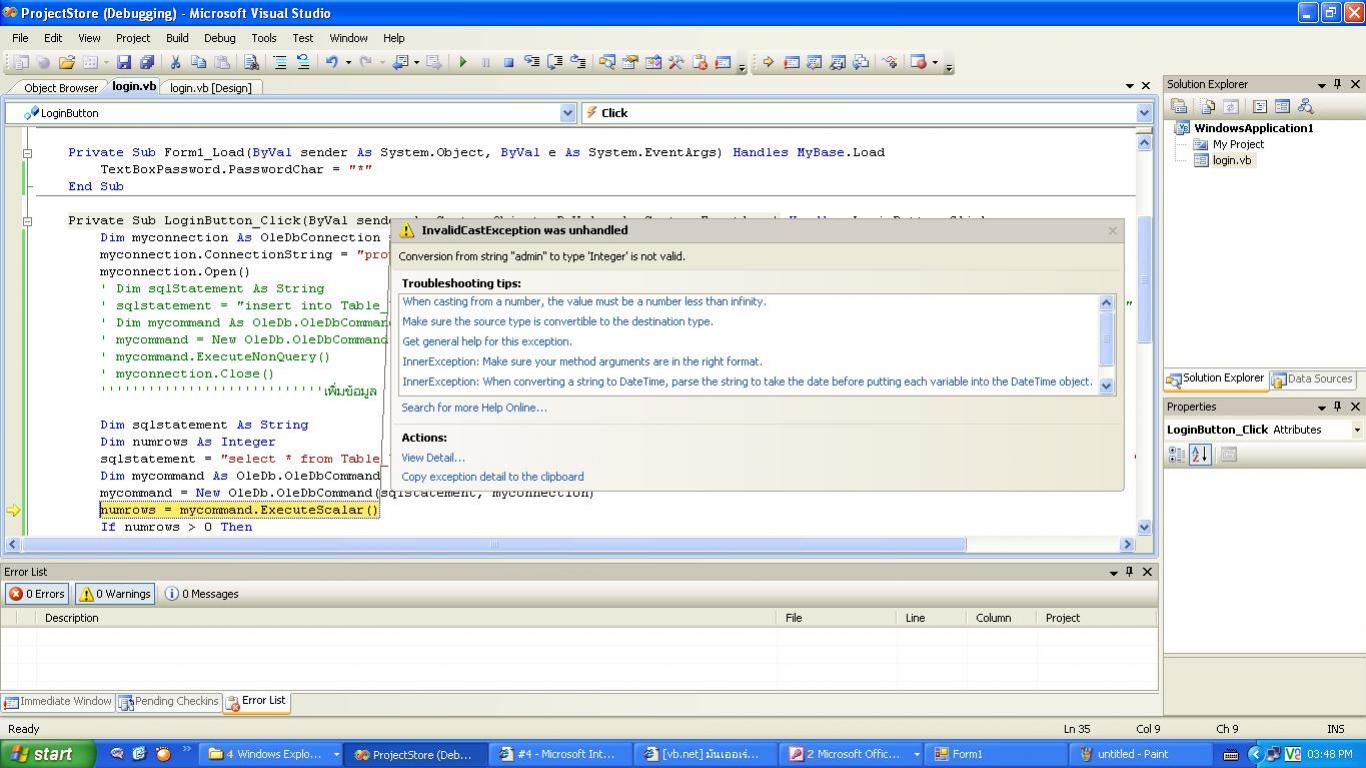Pin the Error List panel with pushpin

[1130, 571]
